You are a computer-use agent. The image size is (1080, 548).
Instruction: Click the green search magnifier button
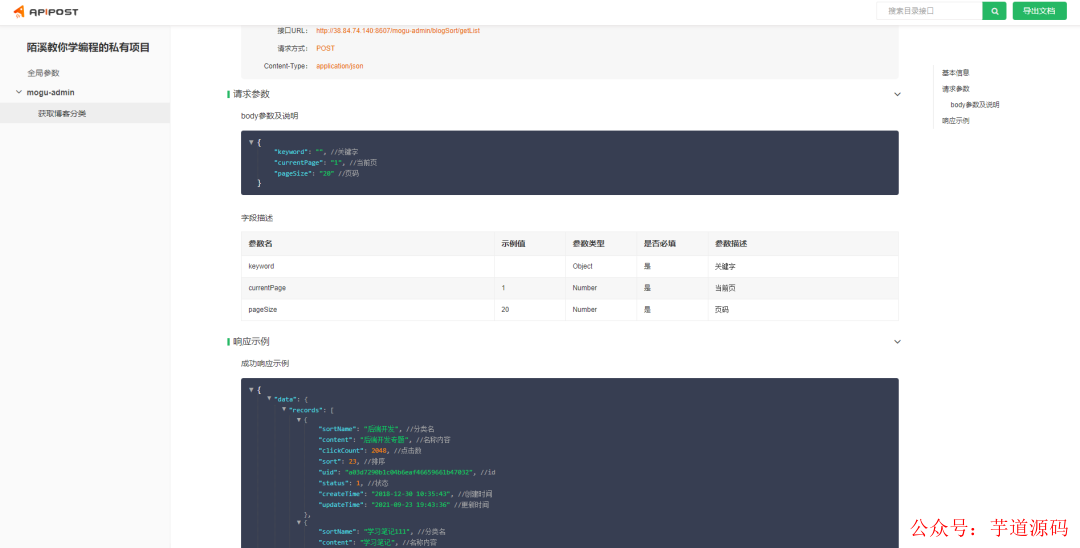pos(995,11)
